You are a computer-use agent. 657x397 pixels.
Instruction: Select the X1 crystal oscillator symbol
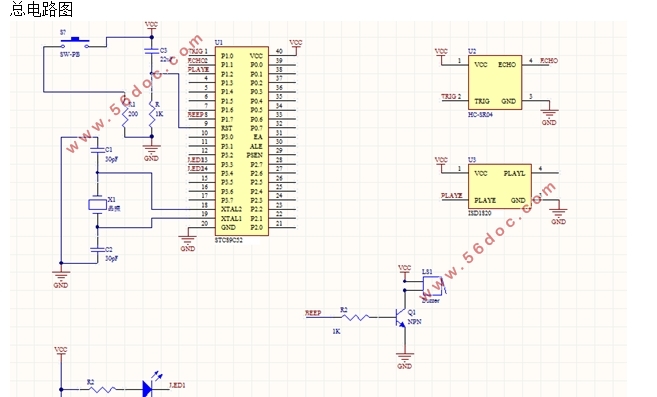tap(97, 205)
